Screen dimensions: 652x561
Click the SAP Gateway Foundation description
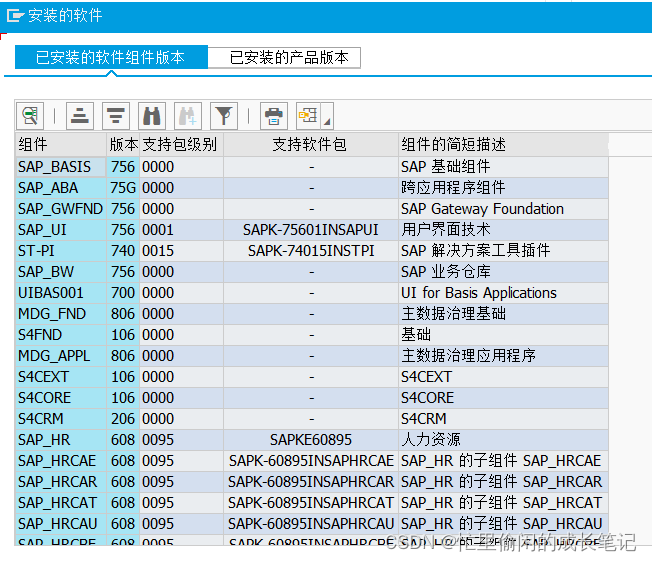tap(503, 209)
